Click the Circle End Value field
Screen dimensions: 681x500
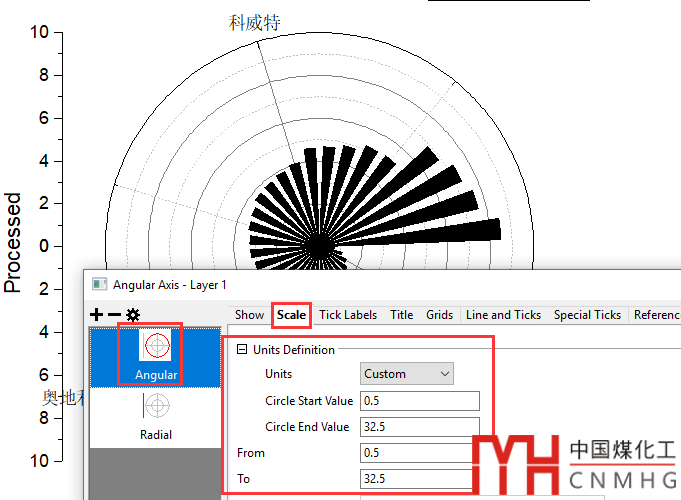coord(419,427)
